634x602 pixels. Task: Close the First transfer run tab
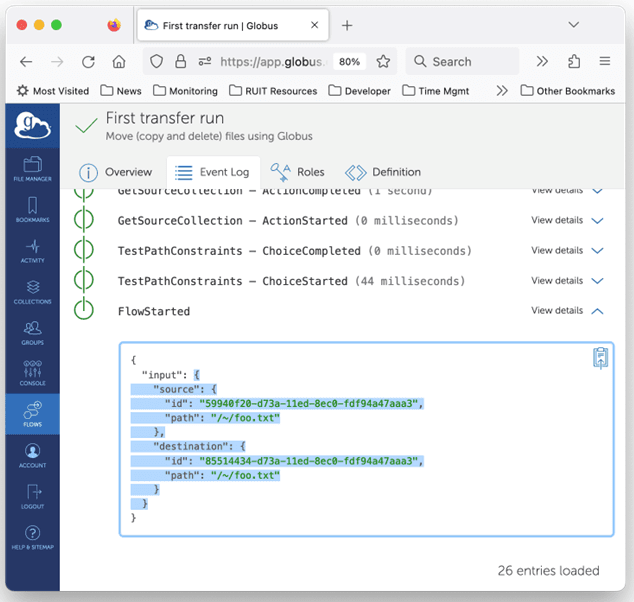pyautogui.click(x=314, y=25)
